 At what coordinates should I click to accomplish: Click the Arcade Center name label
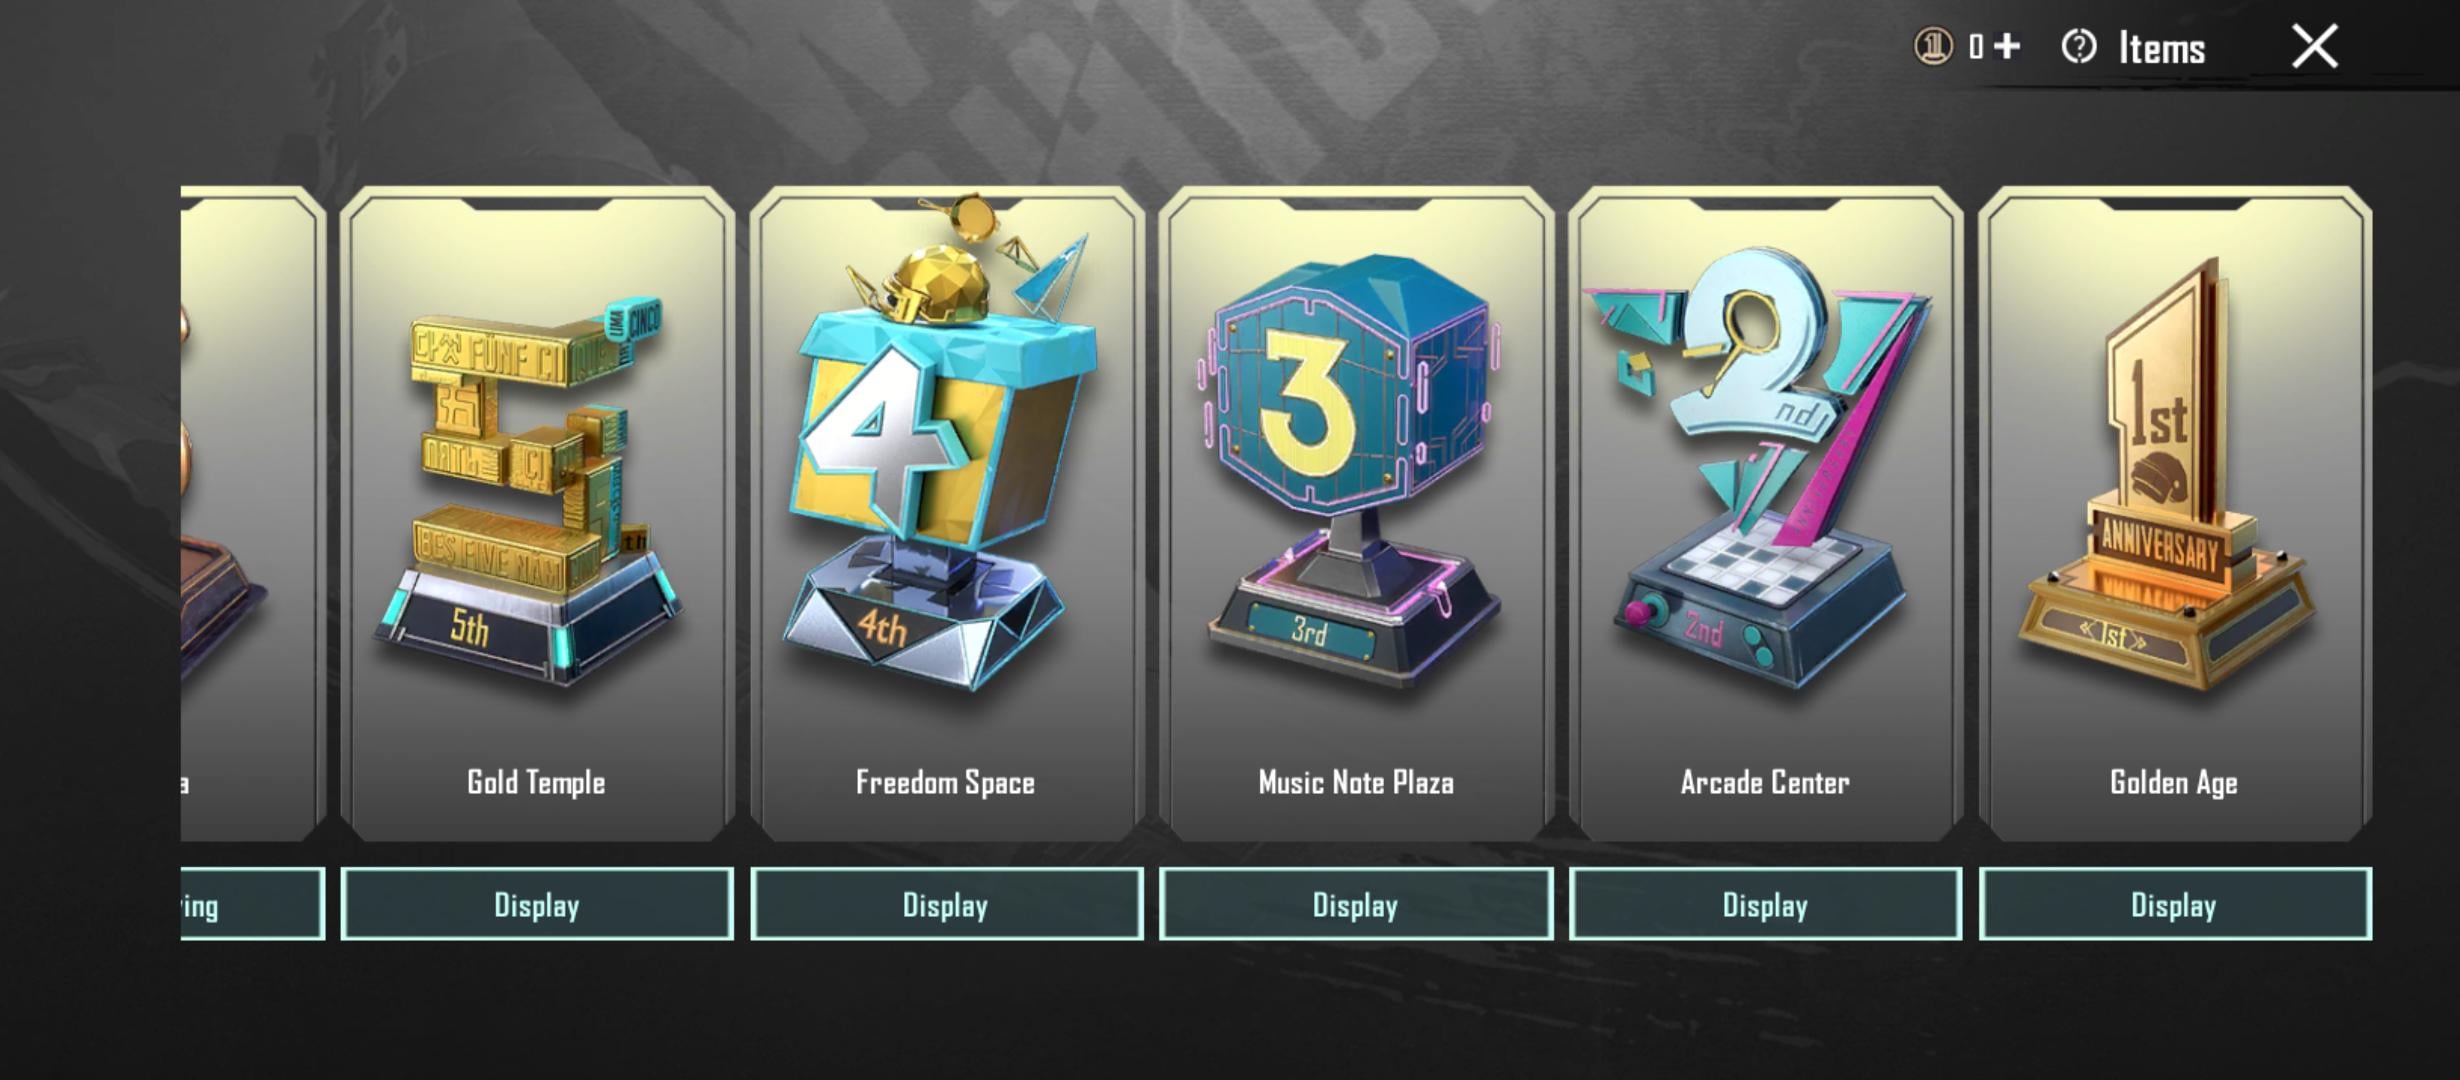coord(1765,782)
